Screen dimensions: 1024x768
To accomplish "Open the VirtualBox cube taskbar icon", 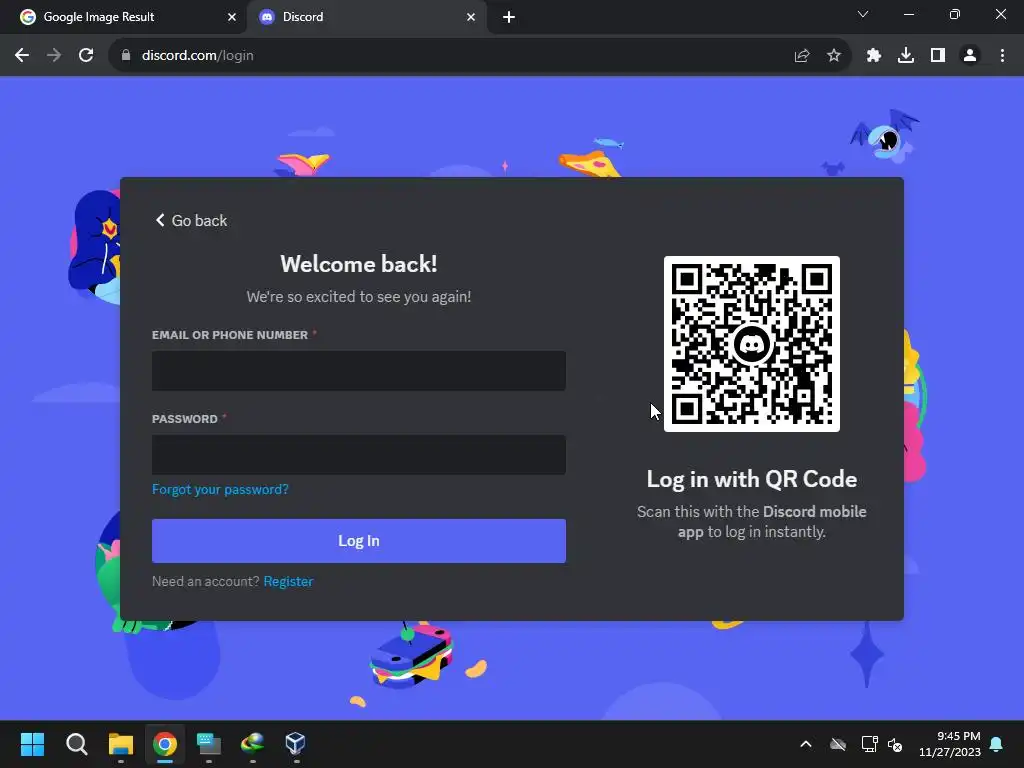I will click(296, 744).
